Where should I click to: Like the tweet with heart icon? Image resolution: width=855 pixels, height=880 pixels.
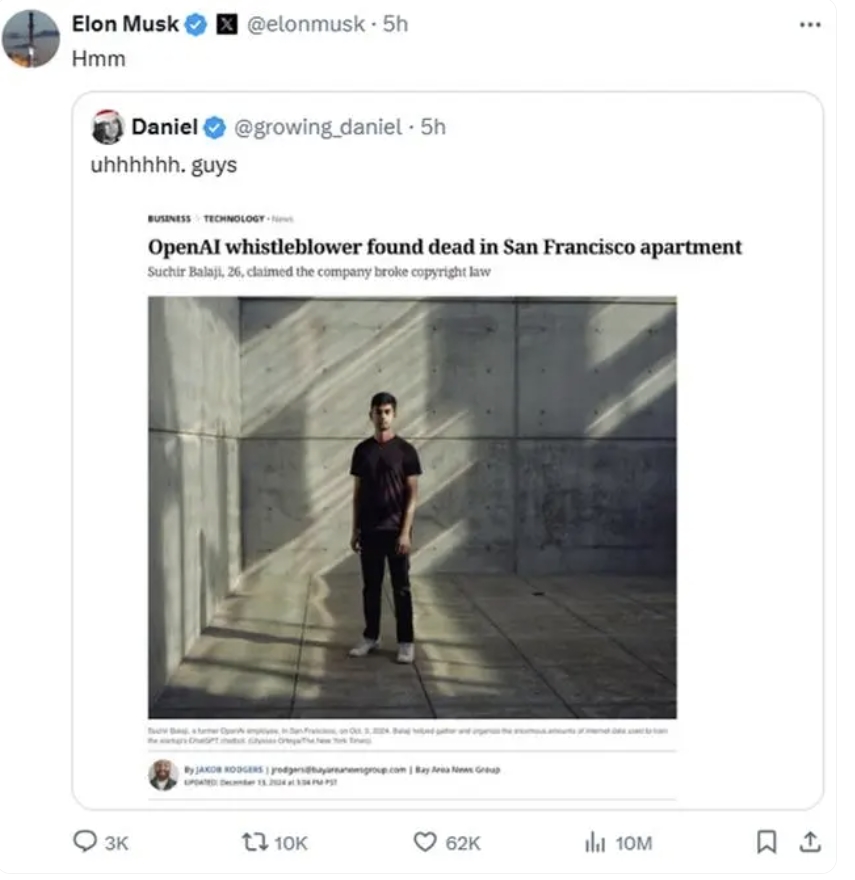[425, 842]
